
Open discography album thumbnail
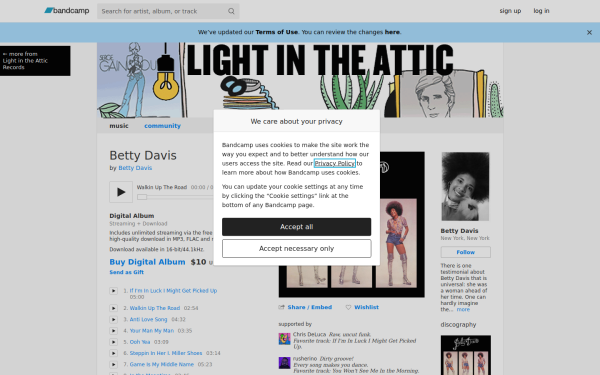point(466,355)
